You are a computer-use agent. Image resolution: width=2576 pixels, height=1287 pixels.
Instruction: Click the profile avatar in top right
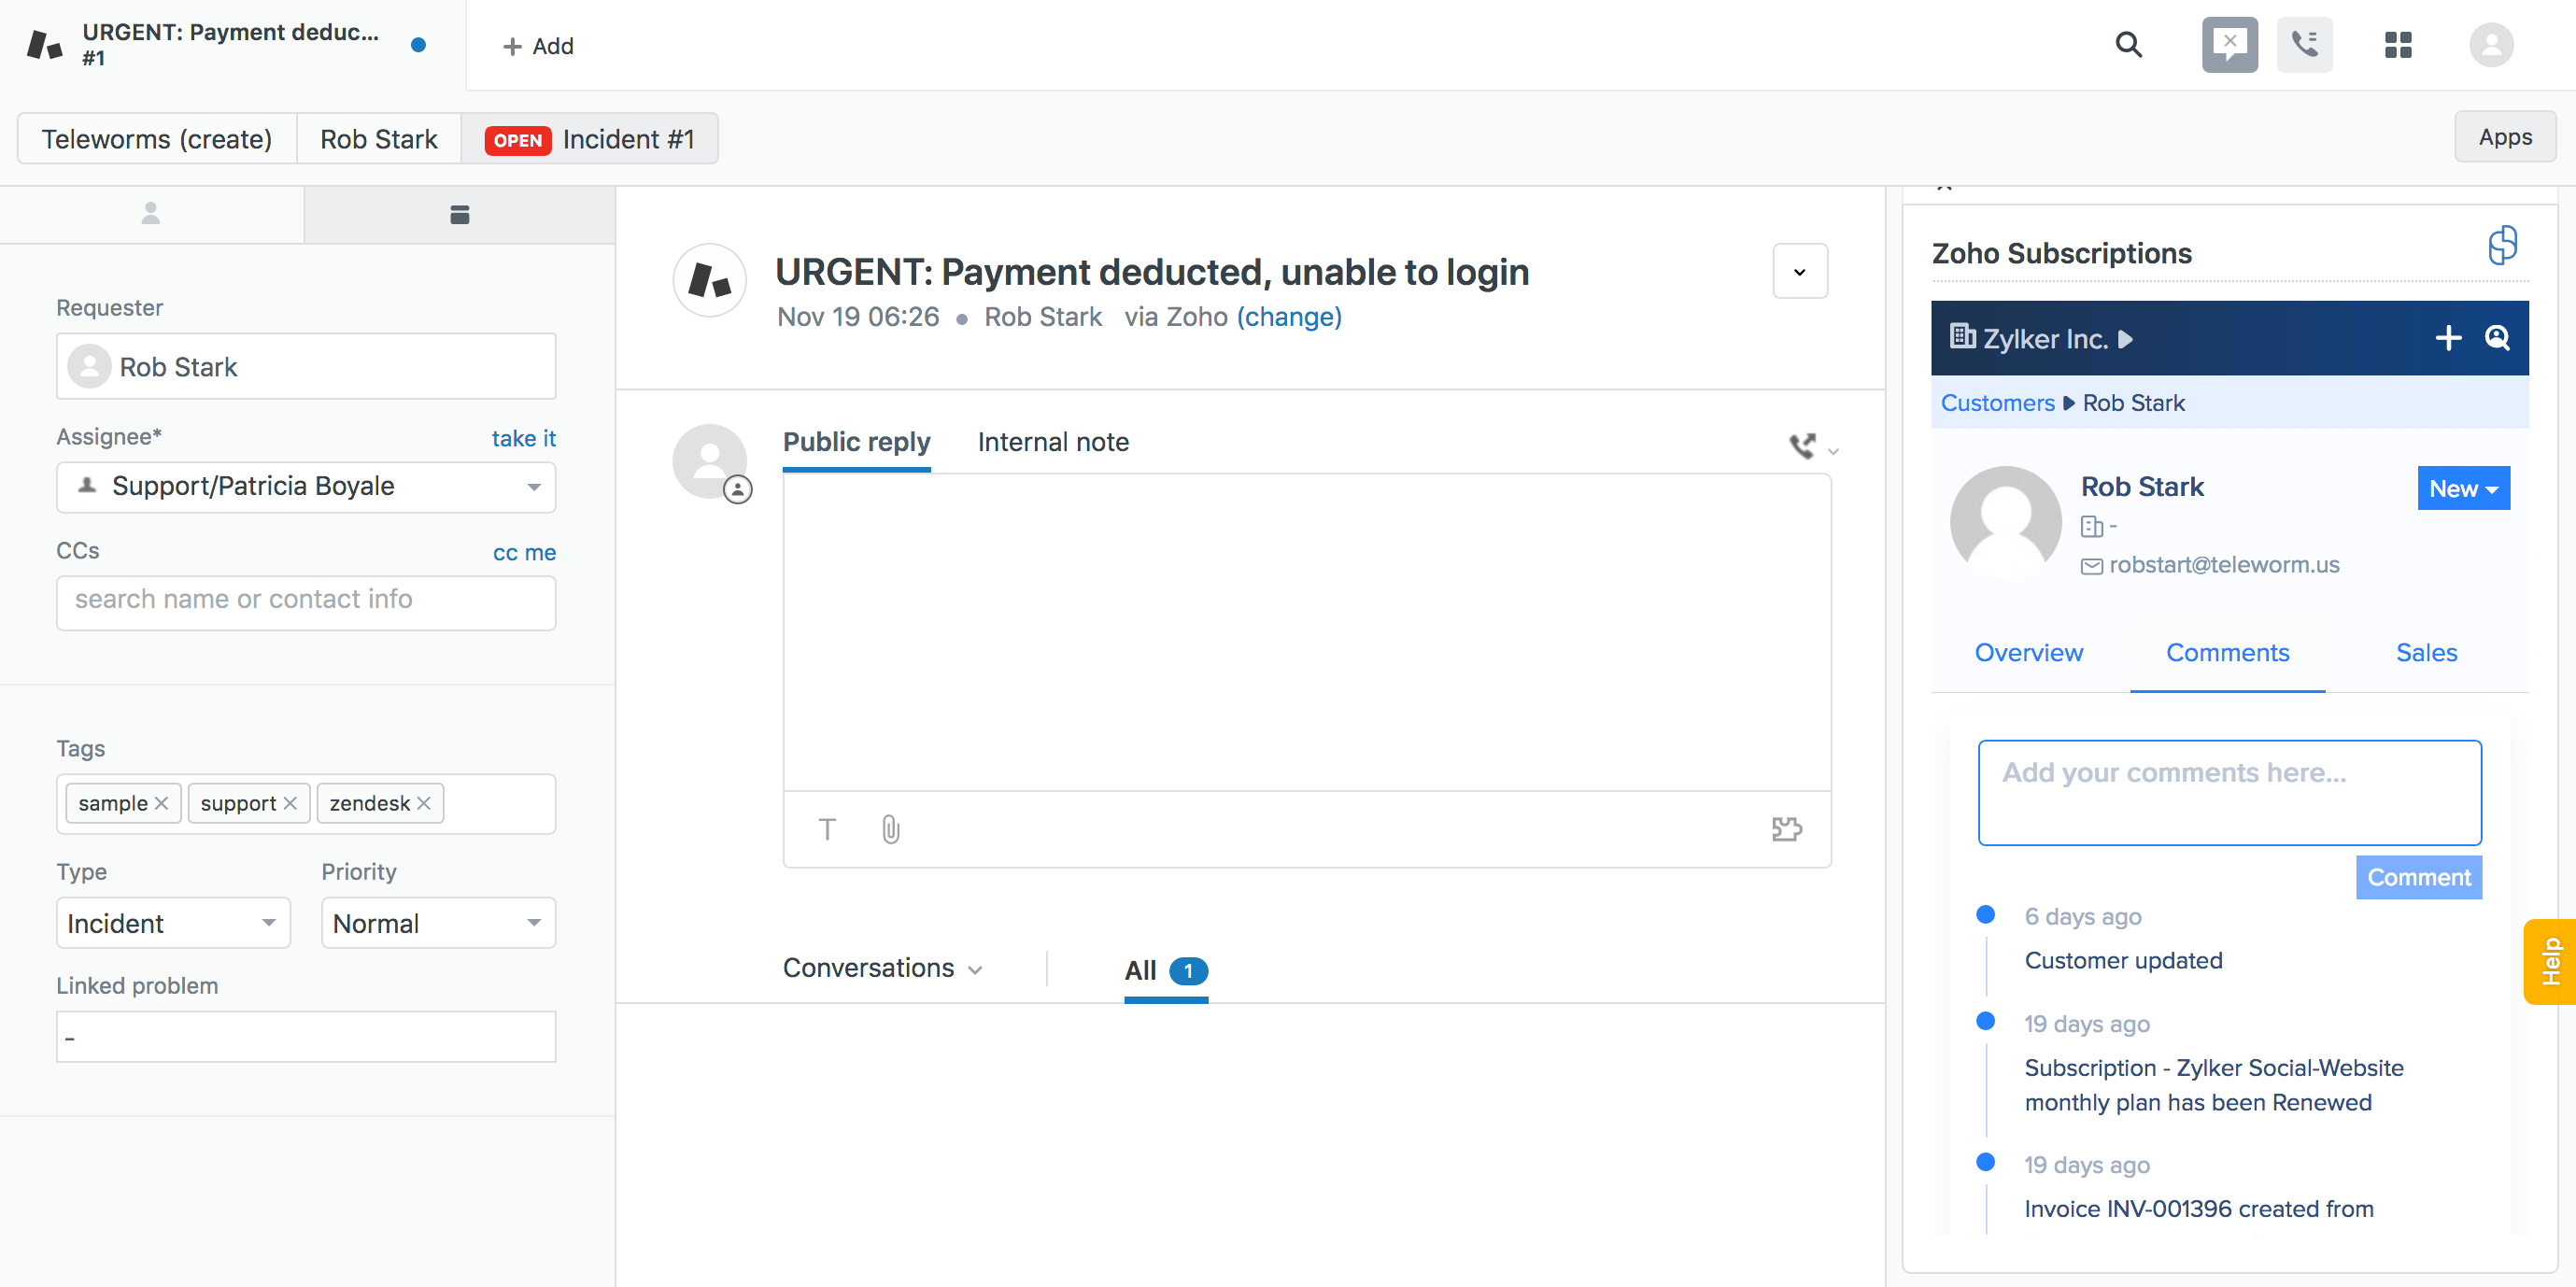pyautogui.click(x=2490, y=45)
